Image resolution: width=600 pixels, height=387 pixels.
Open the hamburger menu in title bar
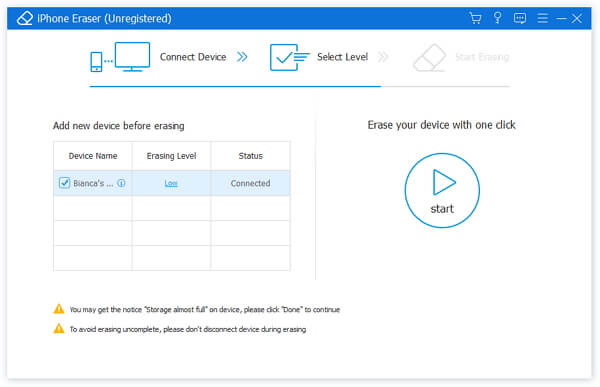click(x=542, y=18)
